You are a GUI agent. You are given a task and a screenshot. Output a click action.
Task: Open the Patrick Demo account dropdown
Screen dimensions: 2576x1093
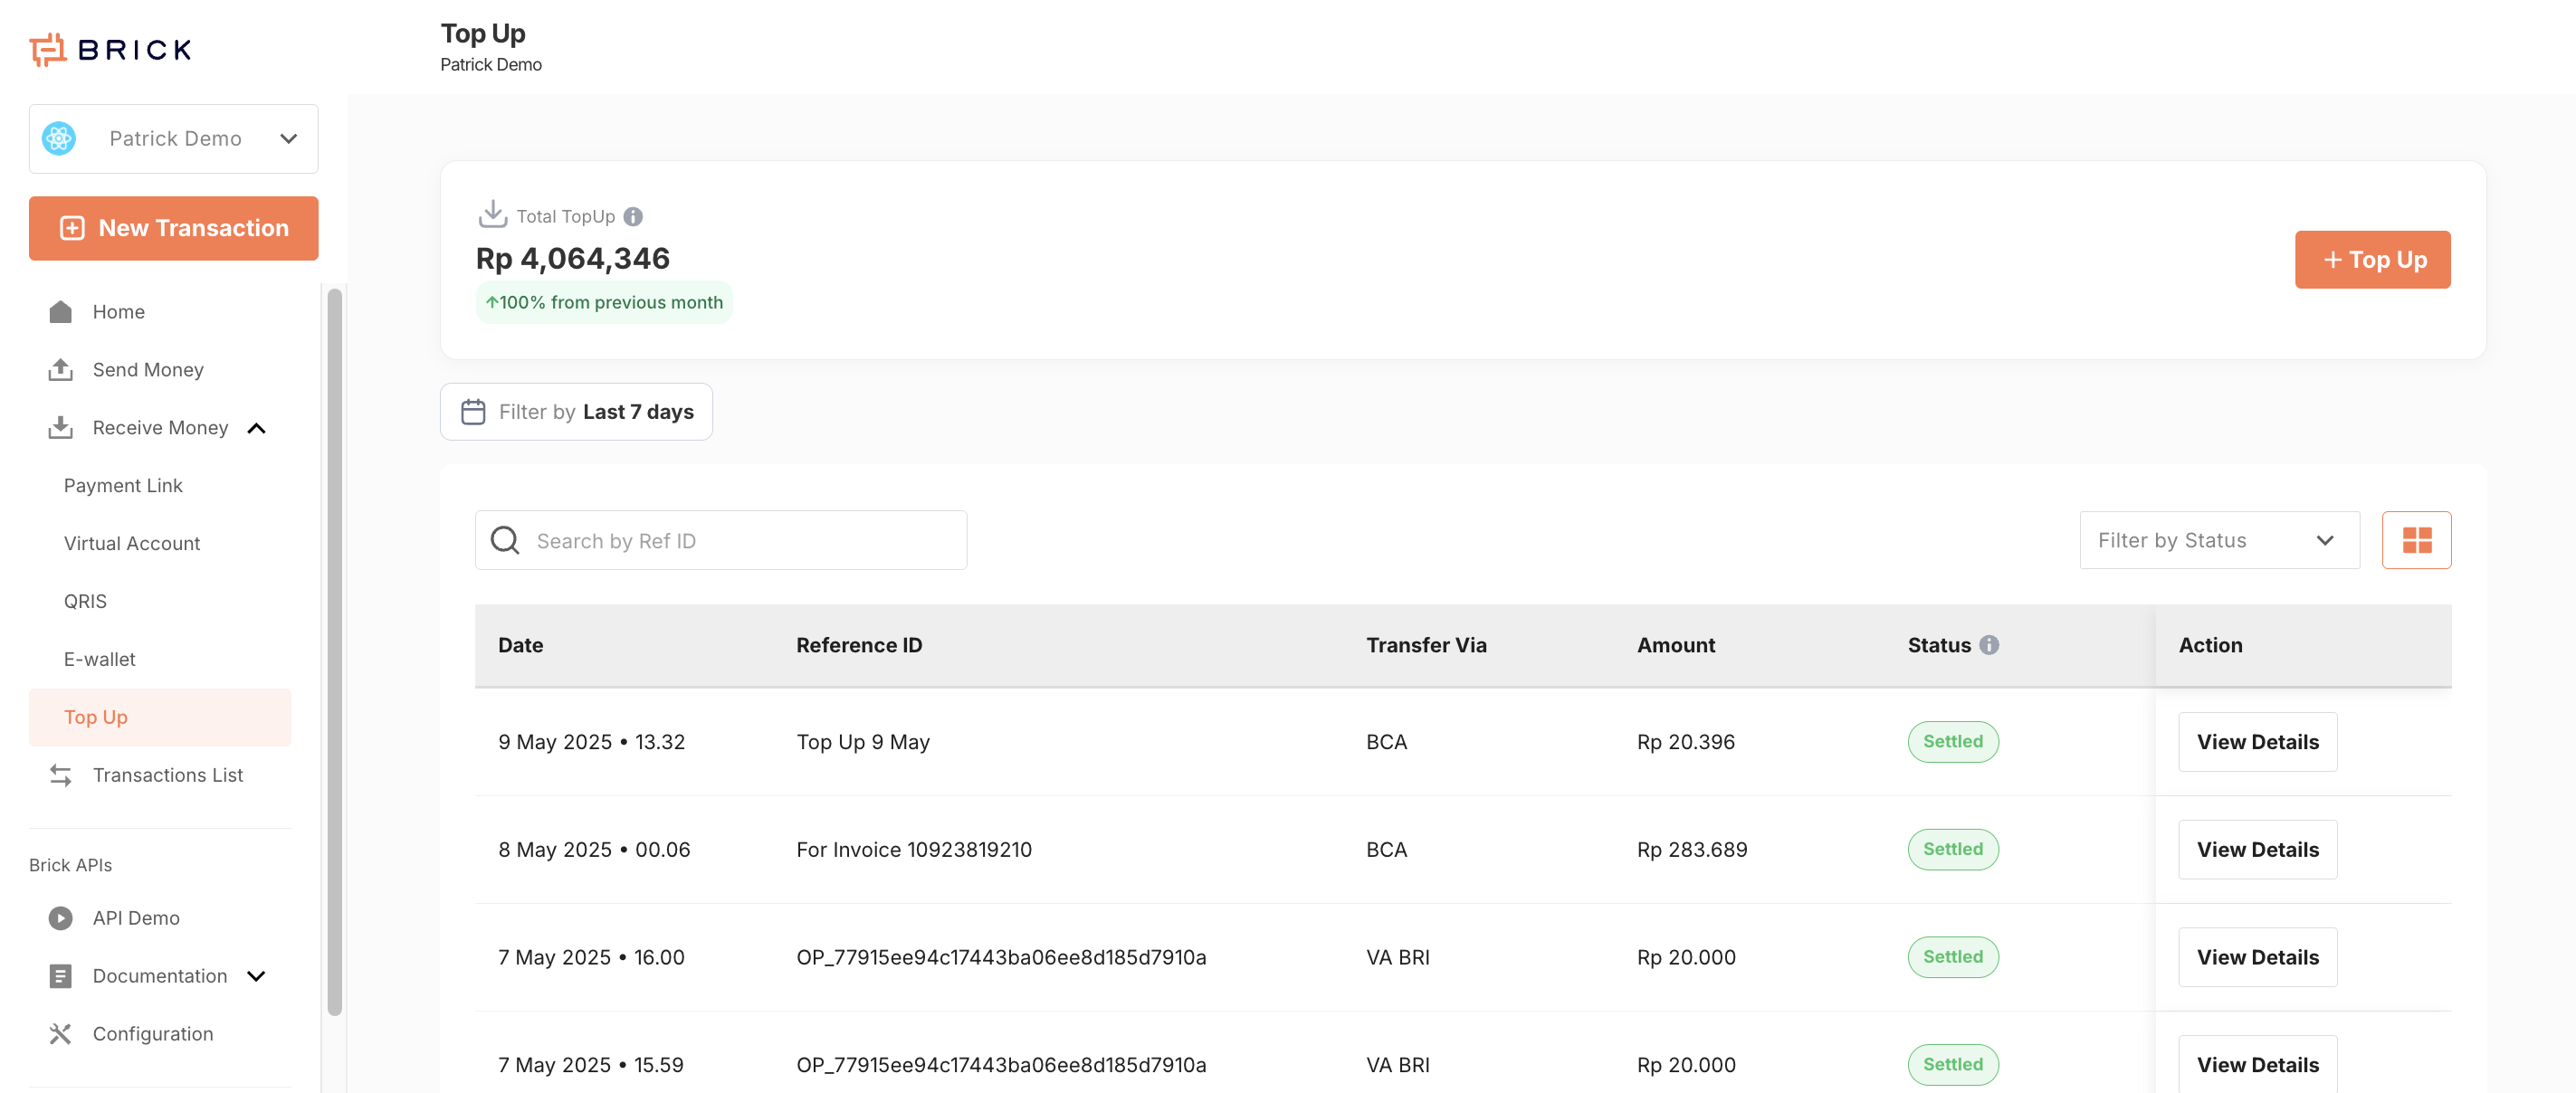click(x=173, y=139)
